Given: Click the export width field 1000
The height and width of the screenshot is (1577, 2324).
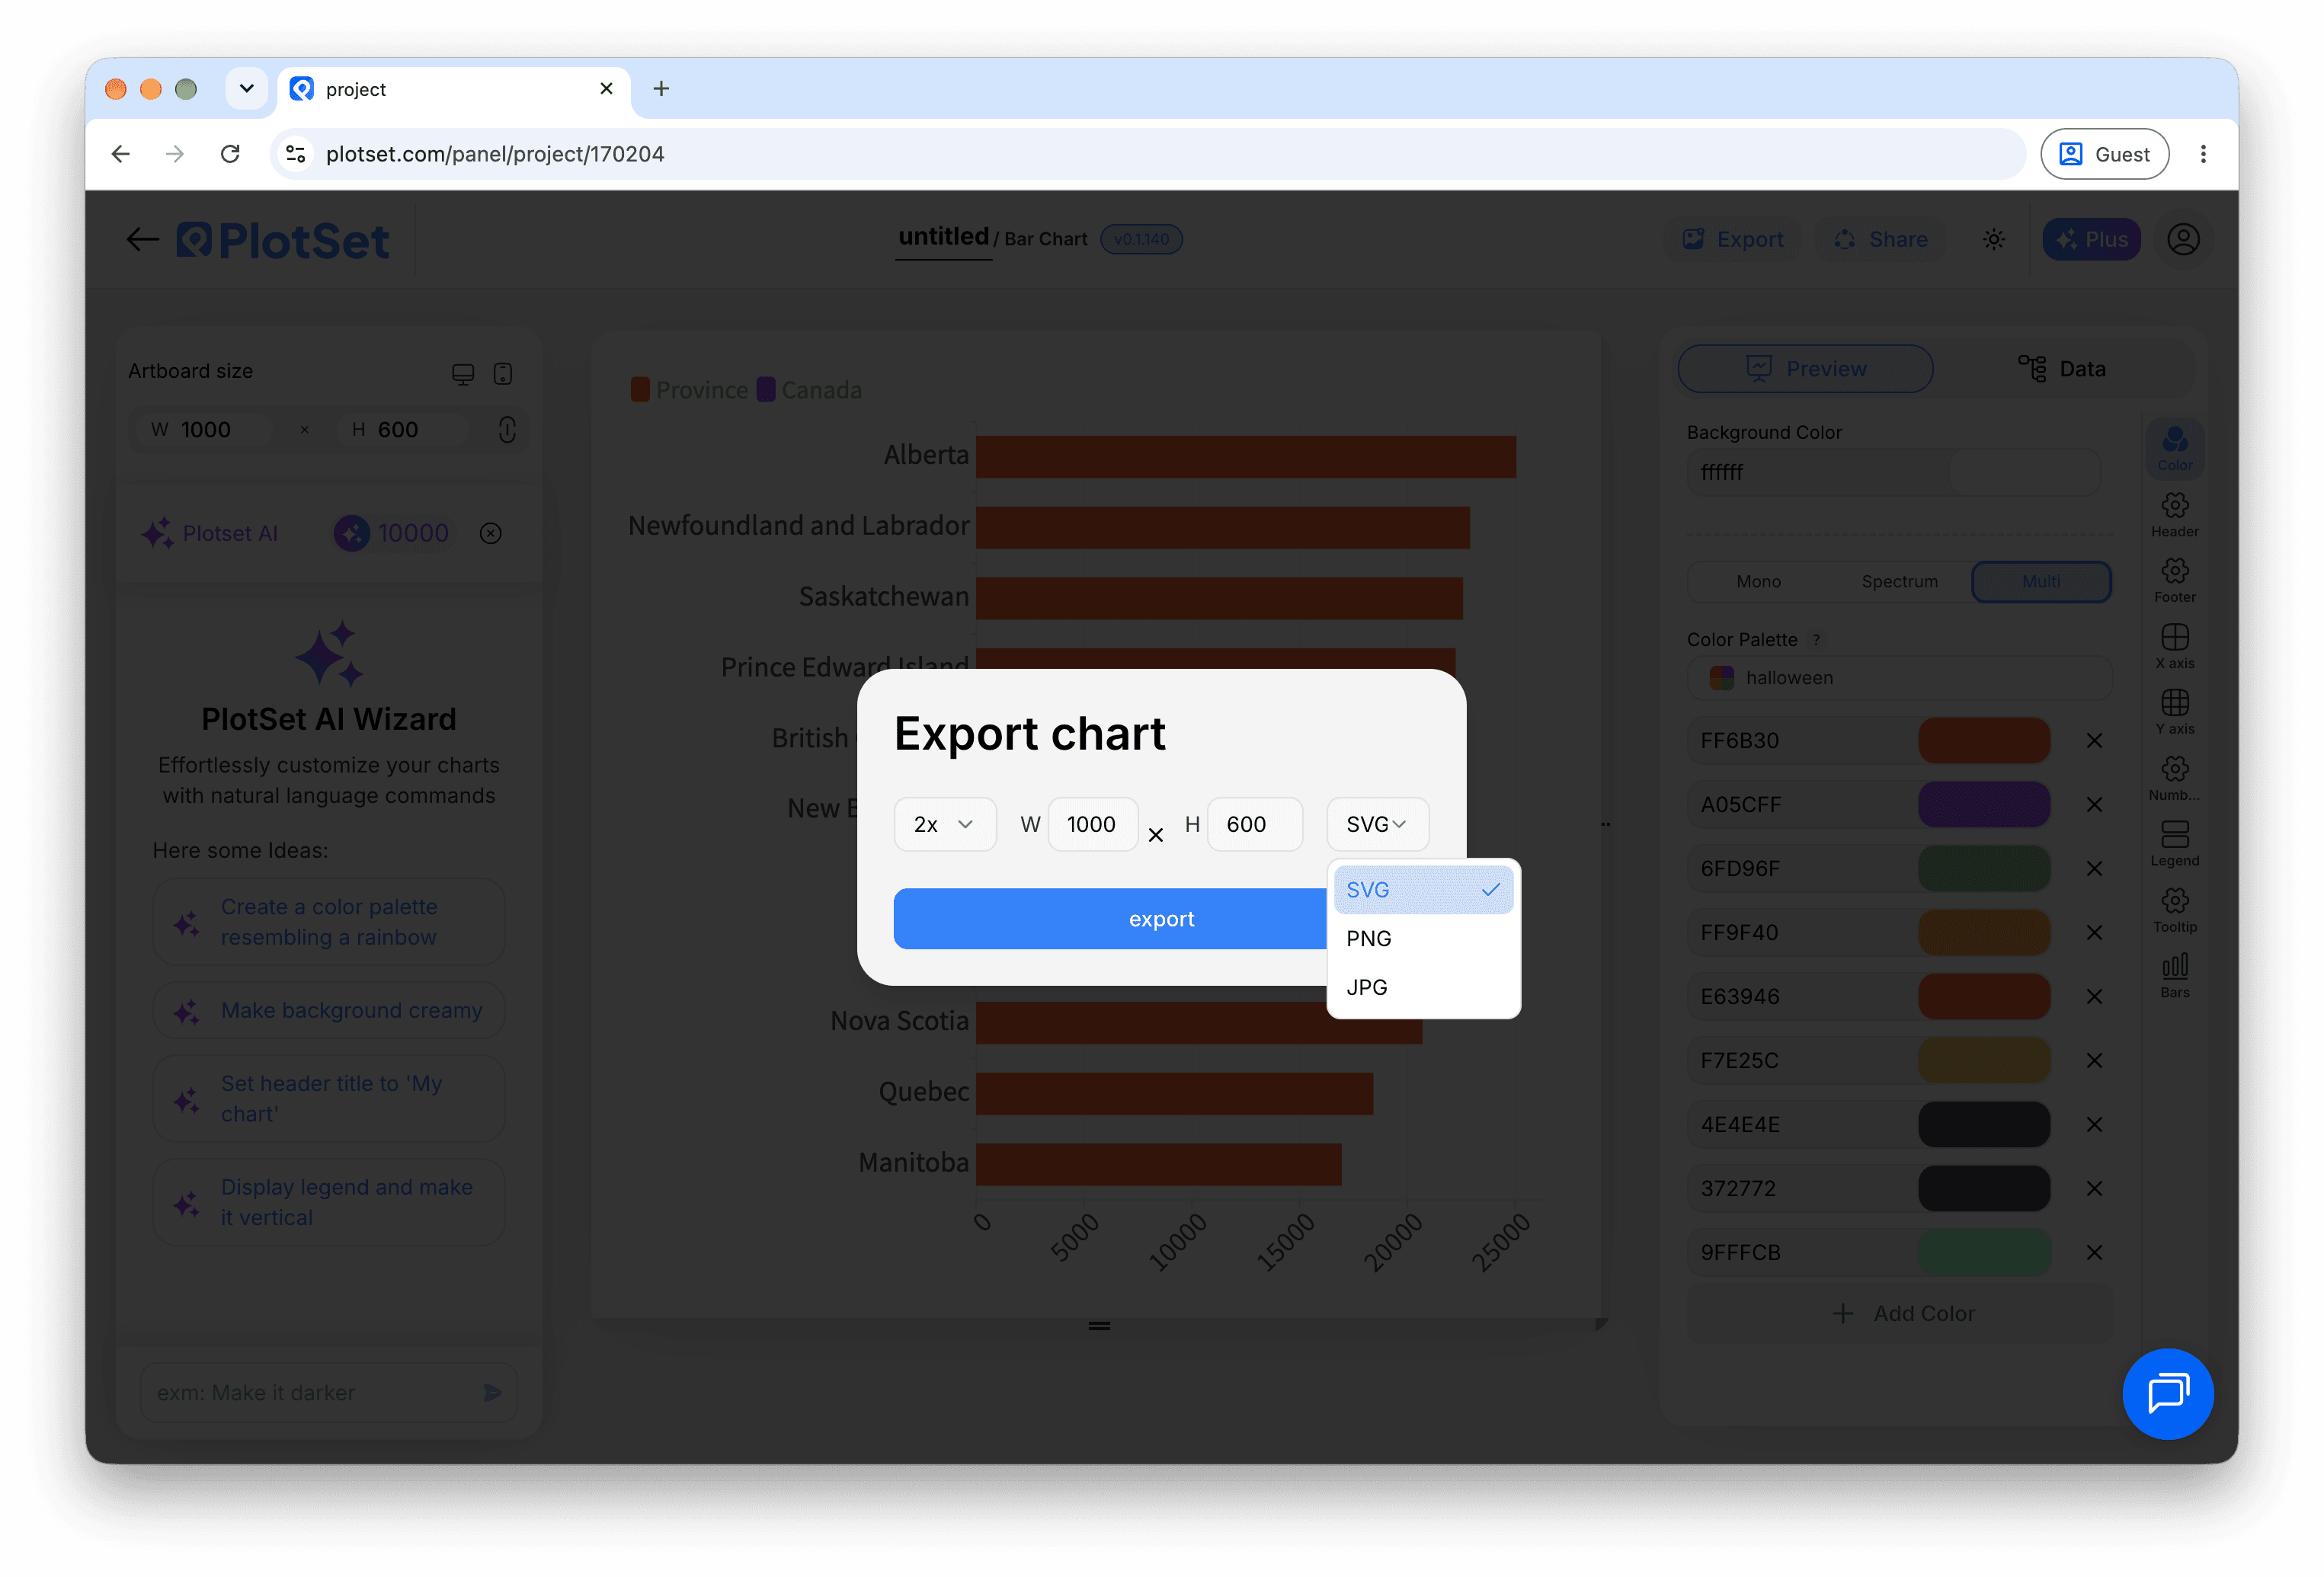Looking at the screenshot, I should point(1092,824).
